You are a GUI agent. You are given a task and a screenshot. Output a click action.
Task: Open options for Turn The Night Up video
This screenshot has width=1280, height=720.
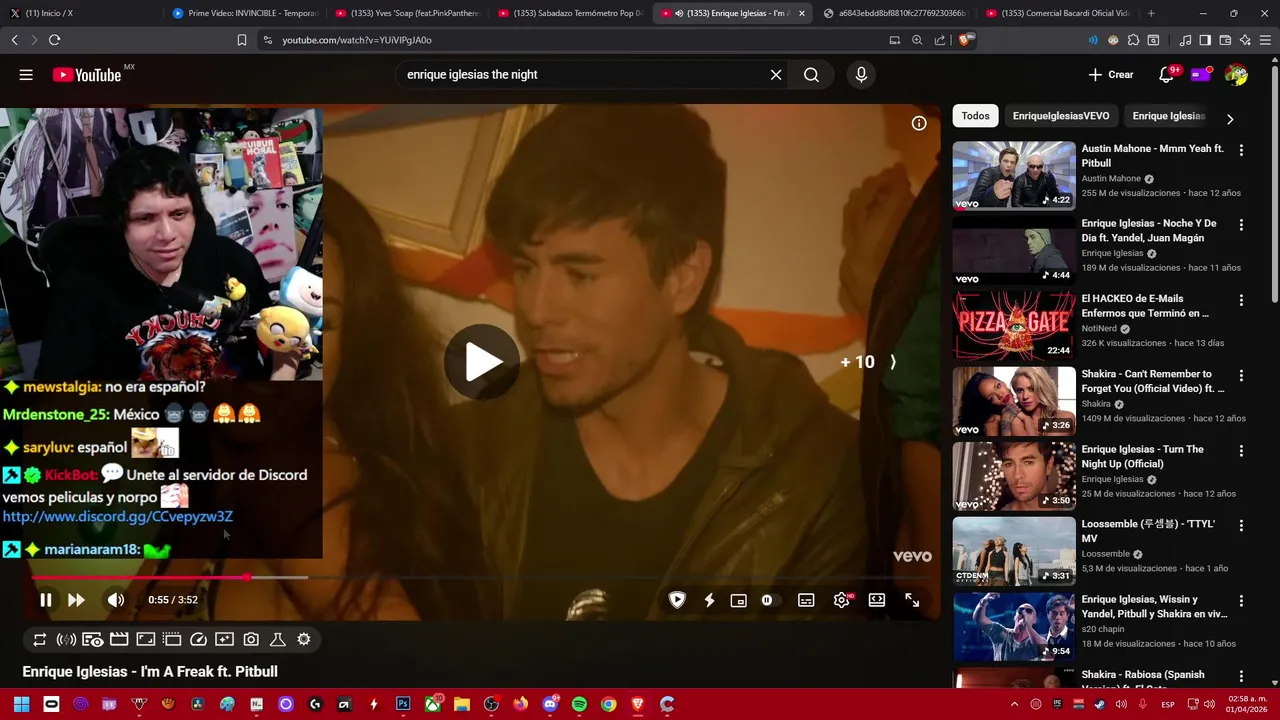pyautogui.click(x=1241, y=451)
